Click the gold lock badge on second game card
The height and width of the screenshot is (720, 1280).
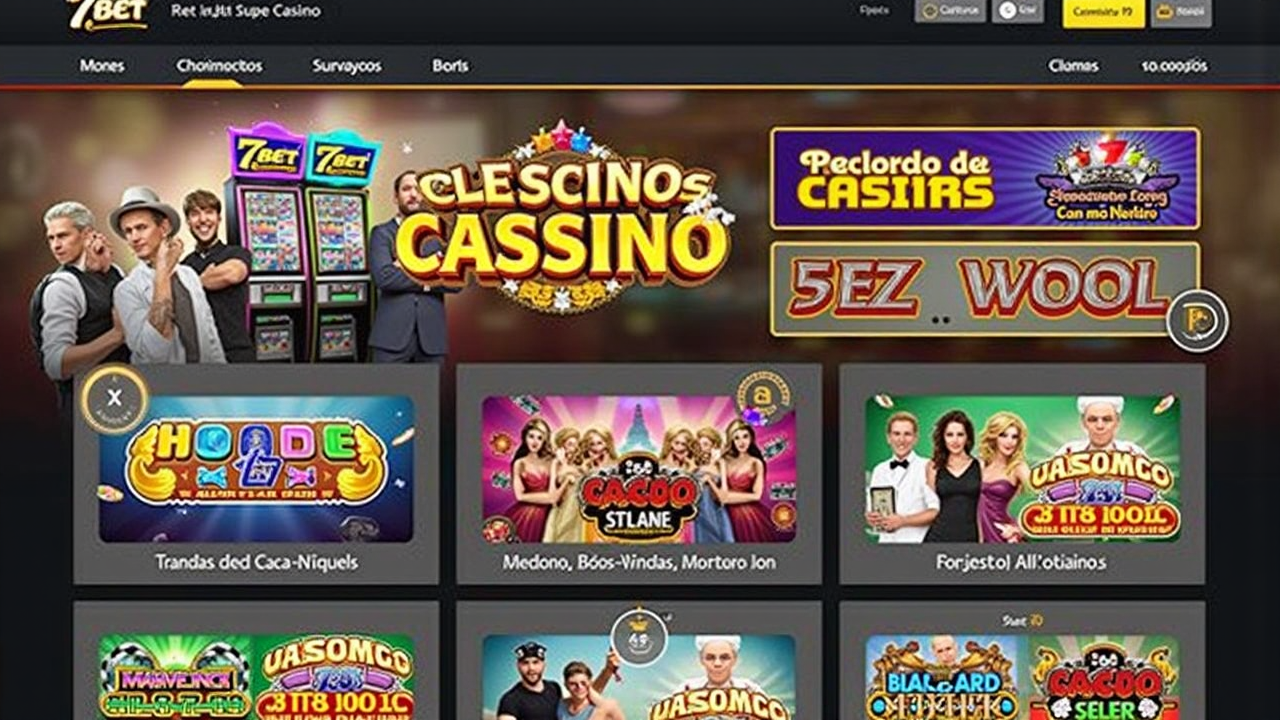pos(763,399)
